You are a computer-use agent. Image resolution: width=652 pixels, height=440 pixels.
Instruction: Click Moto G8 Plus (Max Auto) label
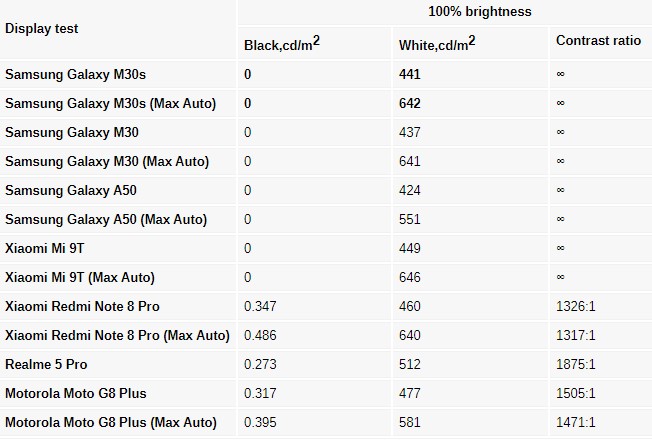click(111, 423)
